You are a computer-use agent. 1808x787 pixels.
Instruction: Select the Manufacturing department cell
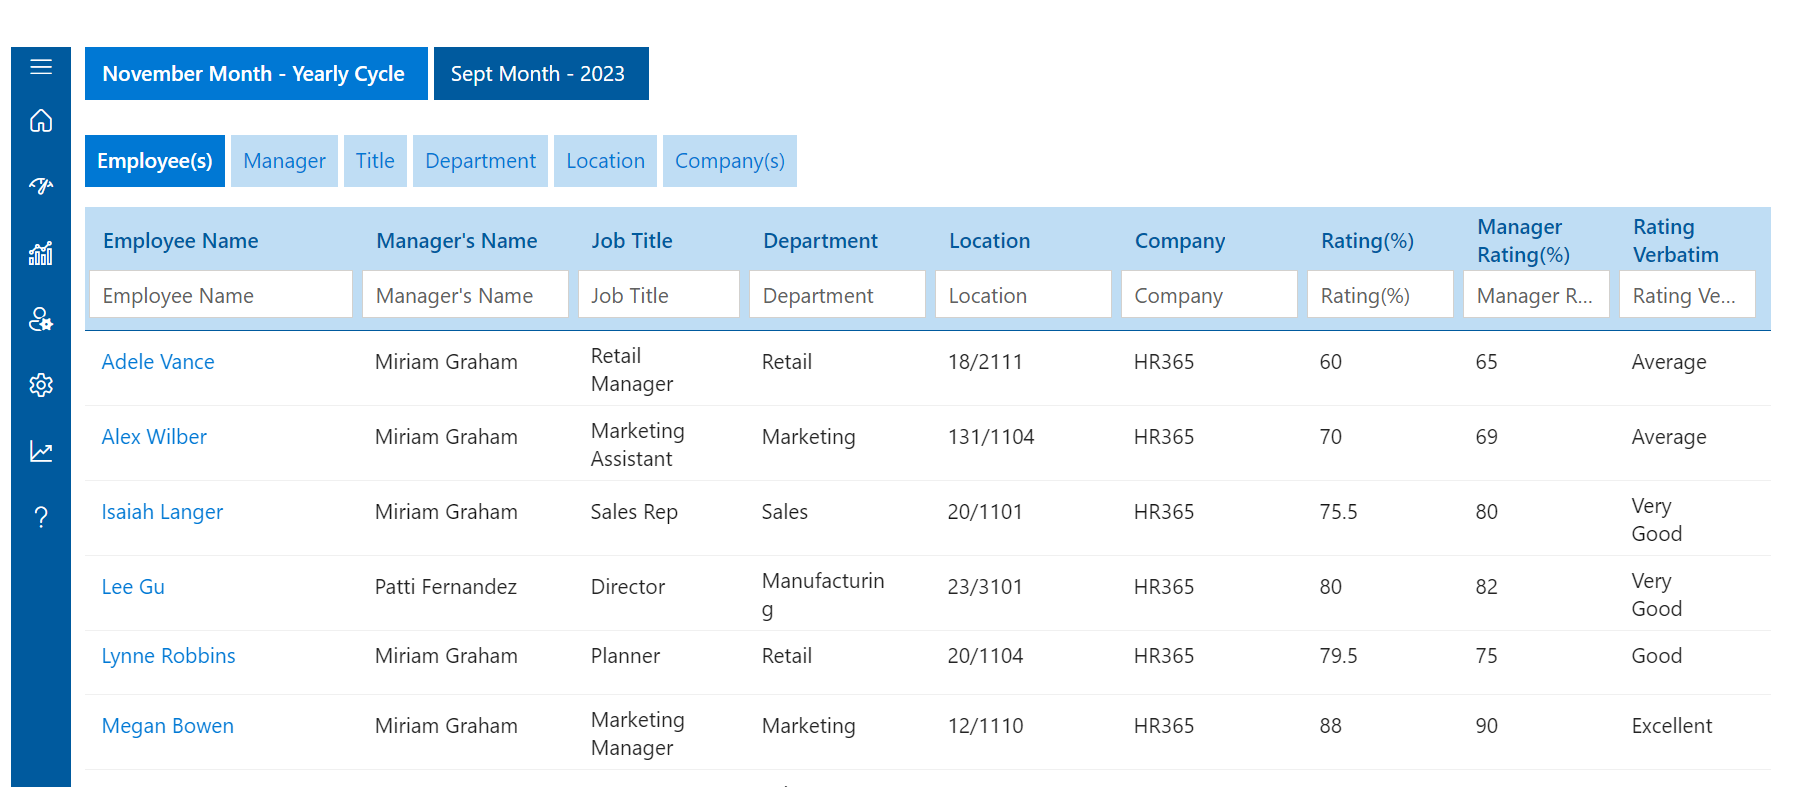coord(822,595)
